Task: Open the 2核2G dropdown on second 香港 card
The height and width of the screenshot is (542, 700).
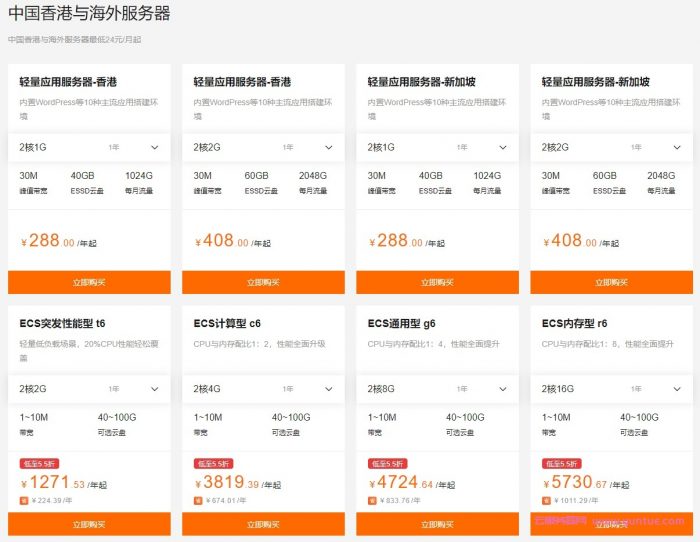Action: point(263,147)
